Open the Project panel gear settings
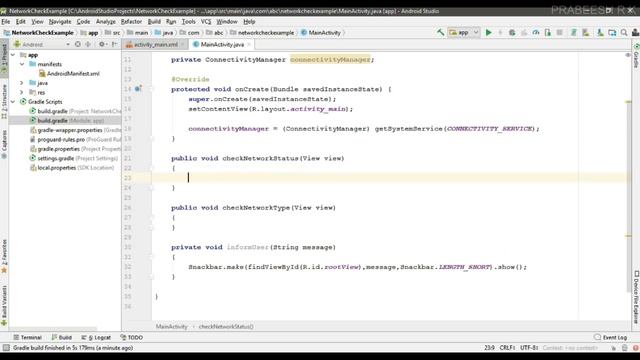This screenshot has width=640, height=360. [x=102, y=44]
